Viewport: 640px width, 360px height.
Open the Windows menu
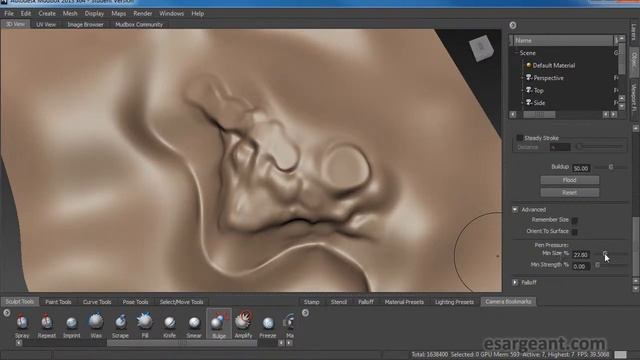(171, 13)
